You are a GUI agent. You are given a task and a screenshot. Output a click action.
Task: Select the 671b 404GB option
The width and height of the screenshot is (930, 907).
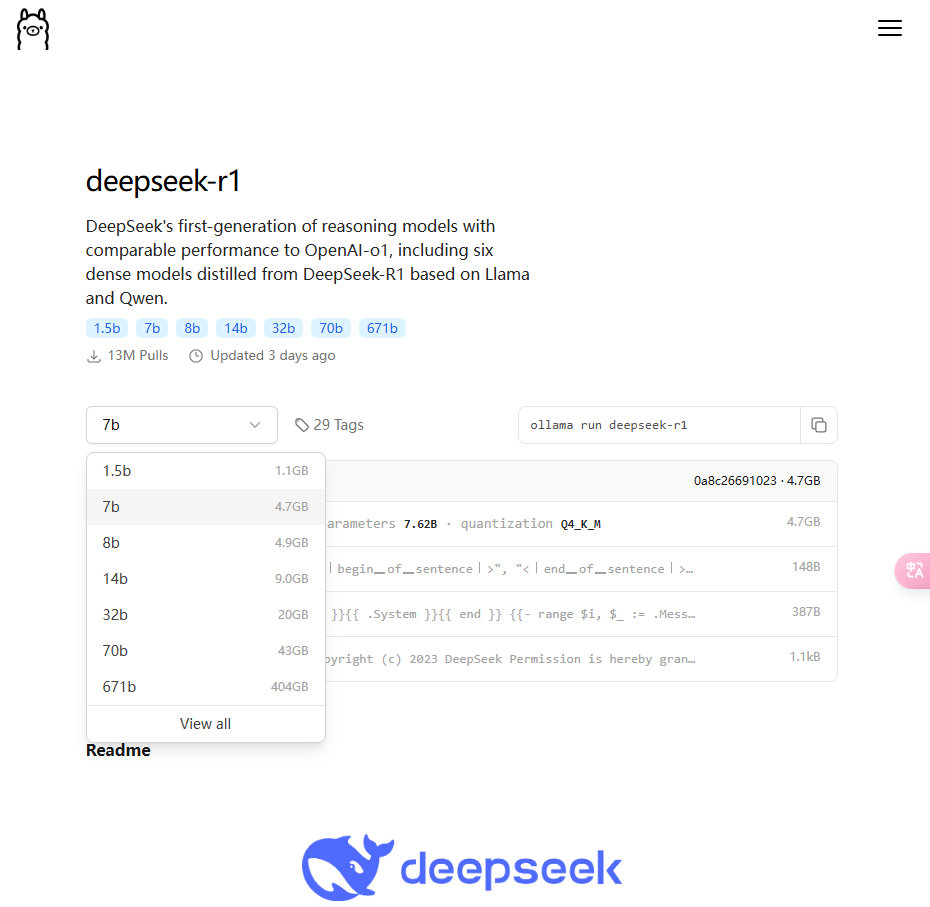(x=206, y=687)
